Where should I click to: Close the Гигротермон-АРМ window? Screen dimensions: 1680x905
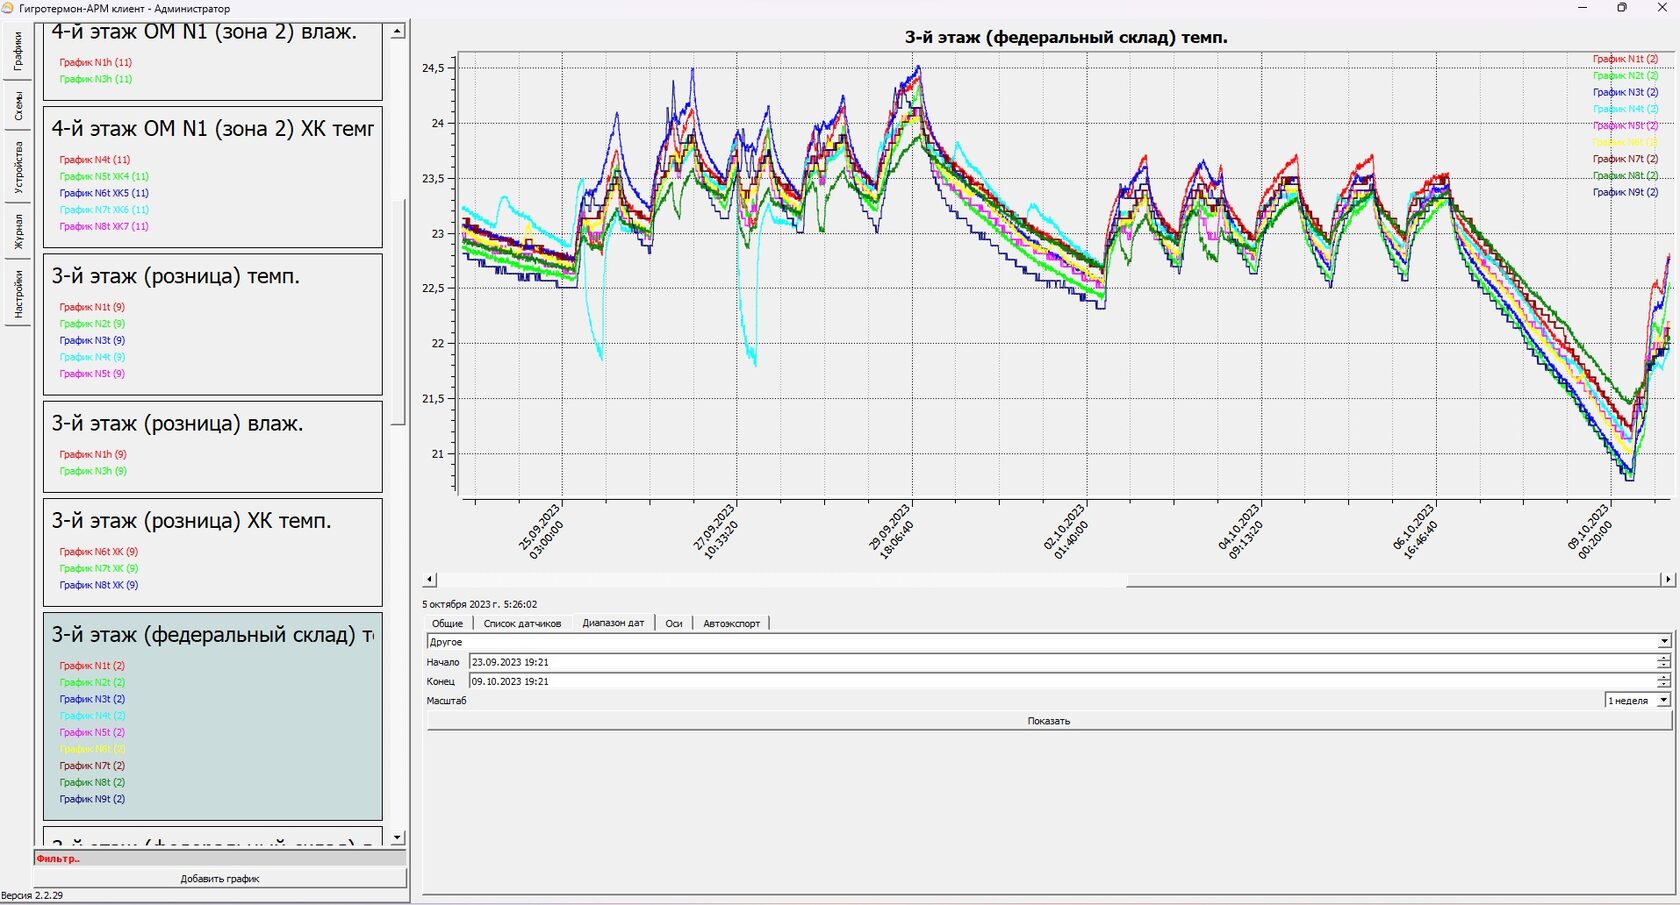click(x=1662, y=8)
